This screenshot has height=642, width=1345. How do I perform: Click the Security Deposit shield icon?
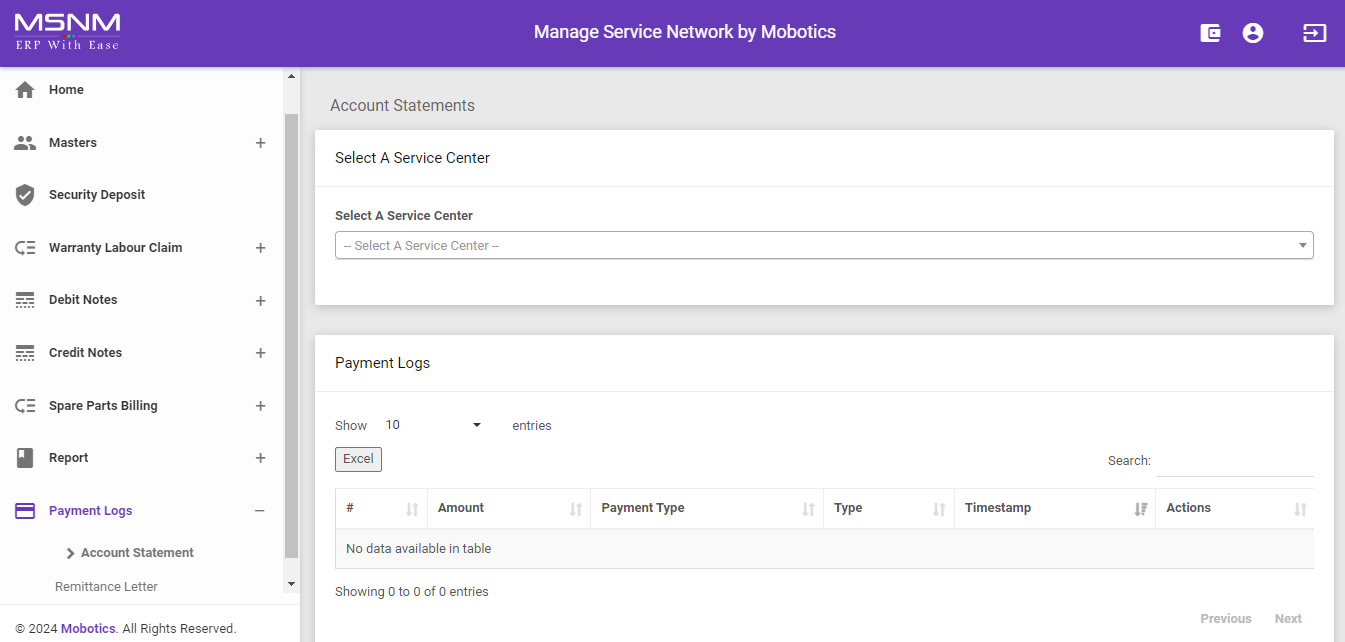(25, 195)
